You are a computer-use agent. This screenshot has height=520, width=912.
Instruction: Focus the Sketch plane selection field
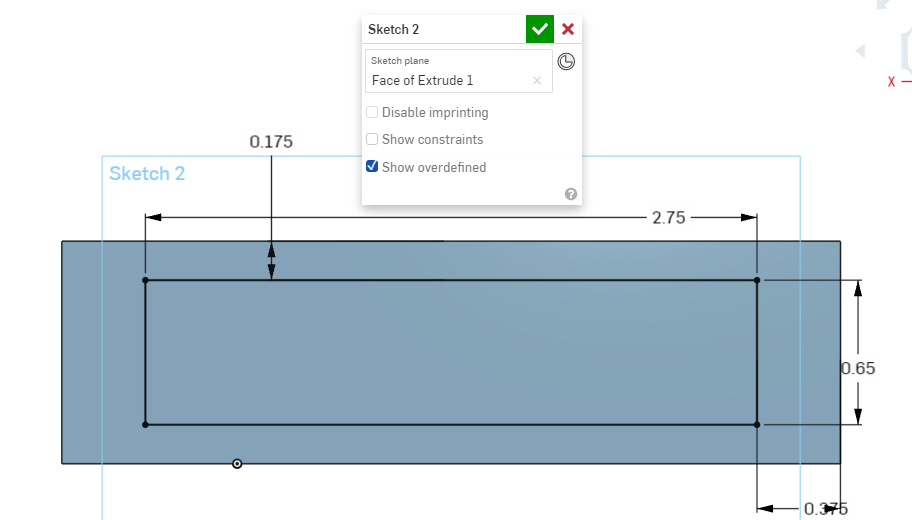[x=450, y=80]
